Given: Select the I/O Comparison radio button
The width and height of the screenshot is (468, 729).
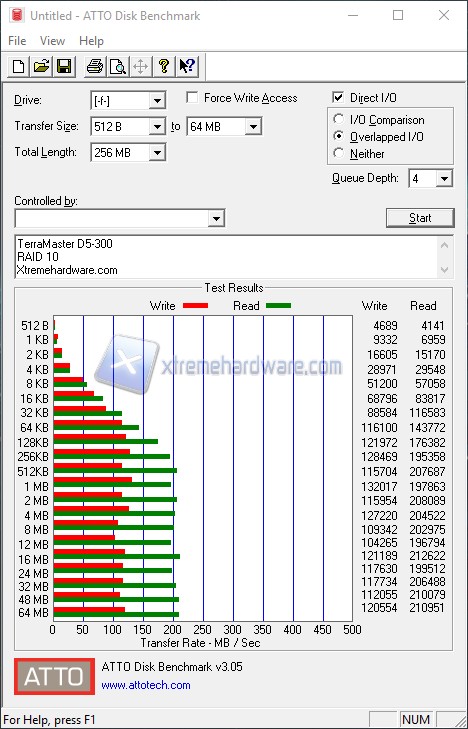Looking at the screenshot, I should [338, 119].
